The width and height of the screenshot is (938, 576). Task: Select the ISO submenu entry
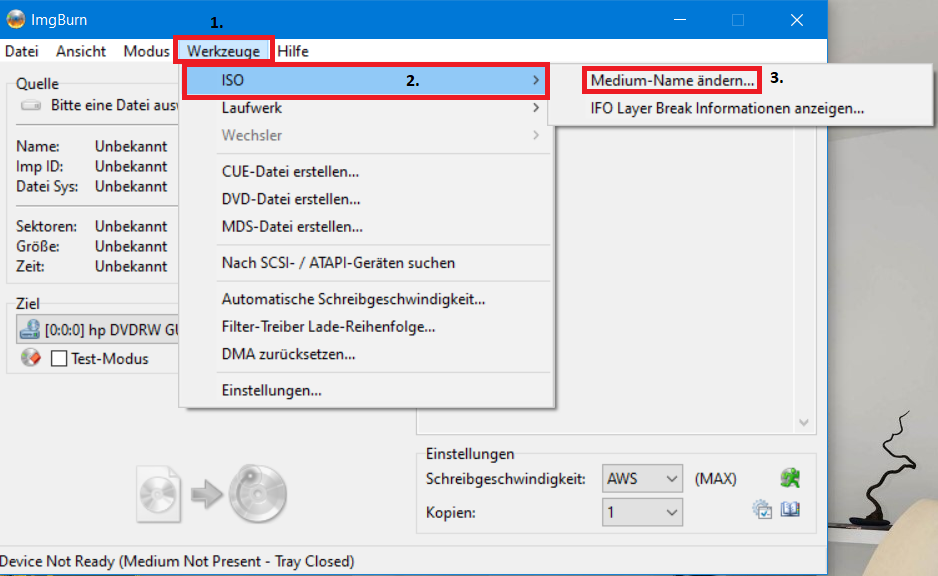[x=366, y=81]
